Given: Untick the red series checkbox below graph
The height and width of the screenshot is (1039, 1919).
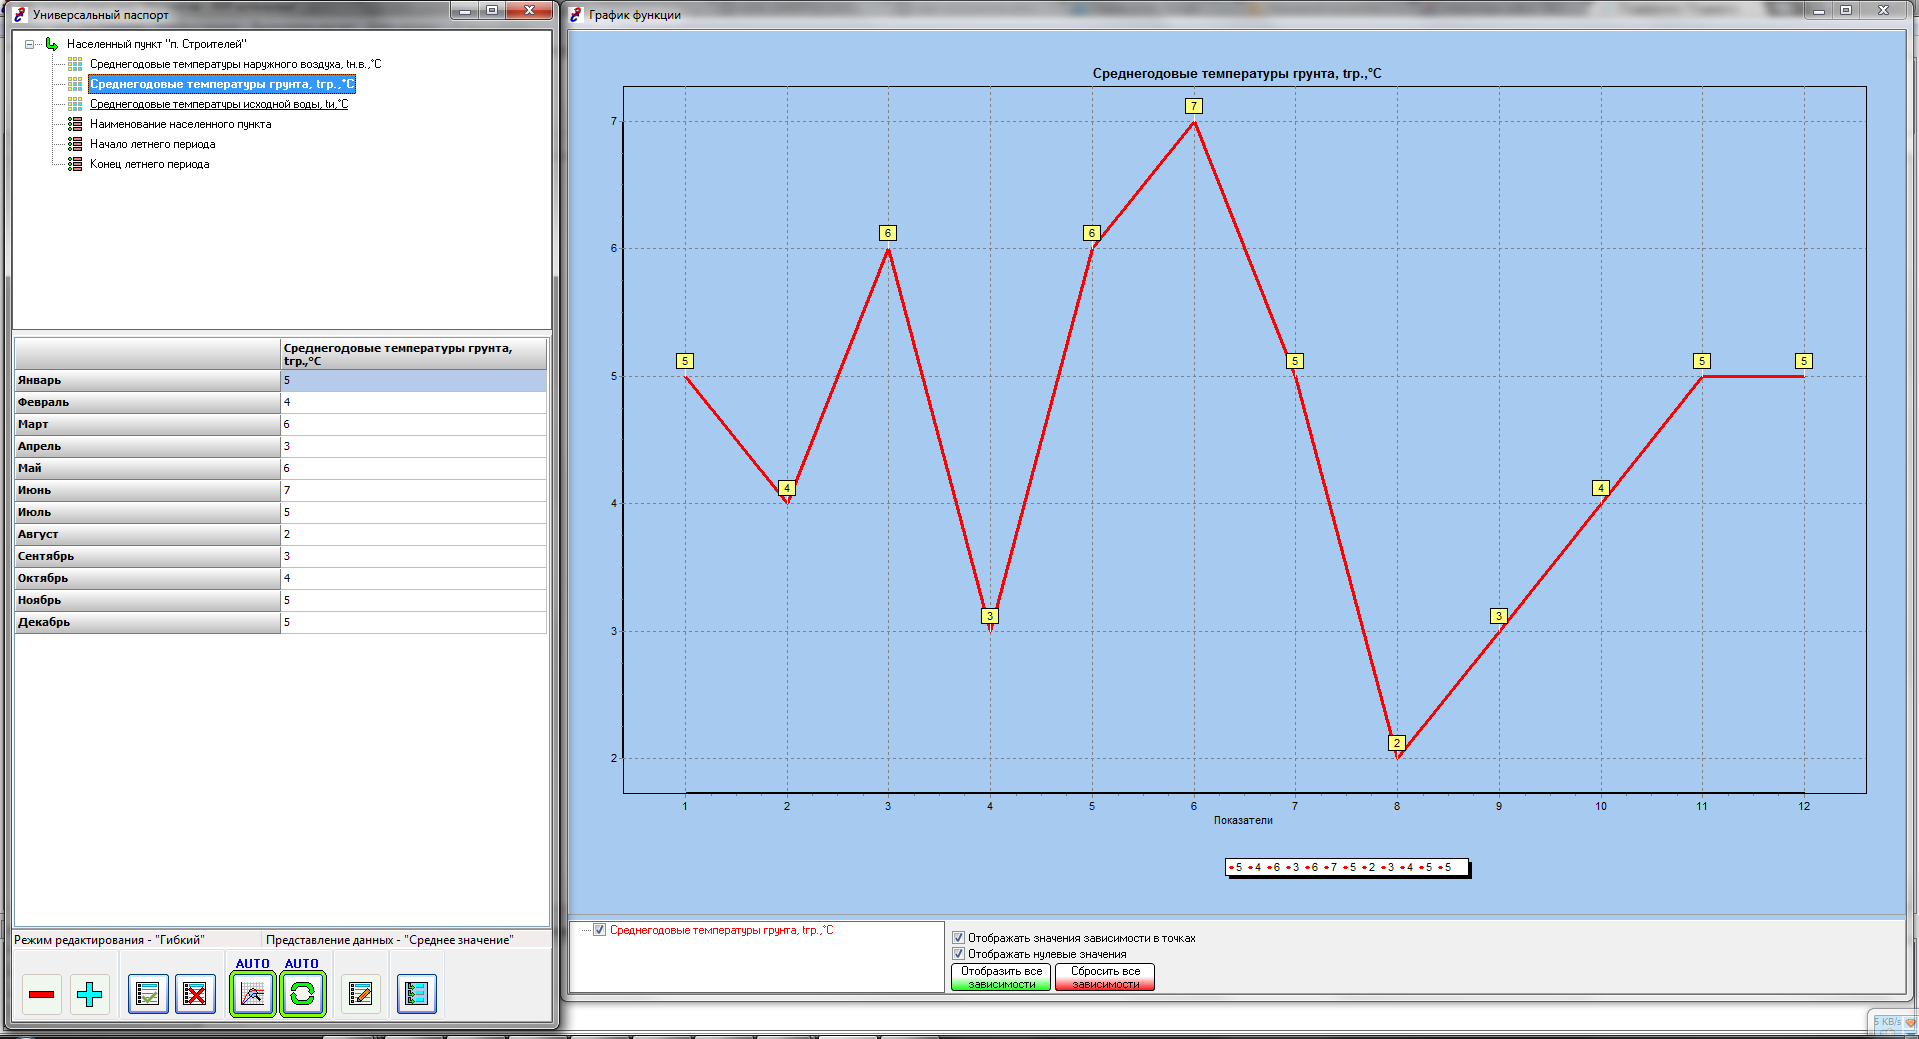Looking at the screenshot, I should click(x=600, y=930).
